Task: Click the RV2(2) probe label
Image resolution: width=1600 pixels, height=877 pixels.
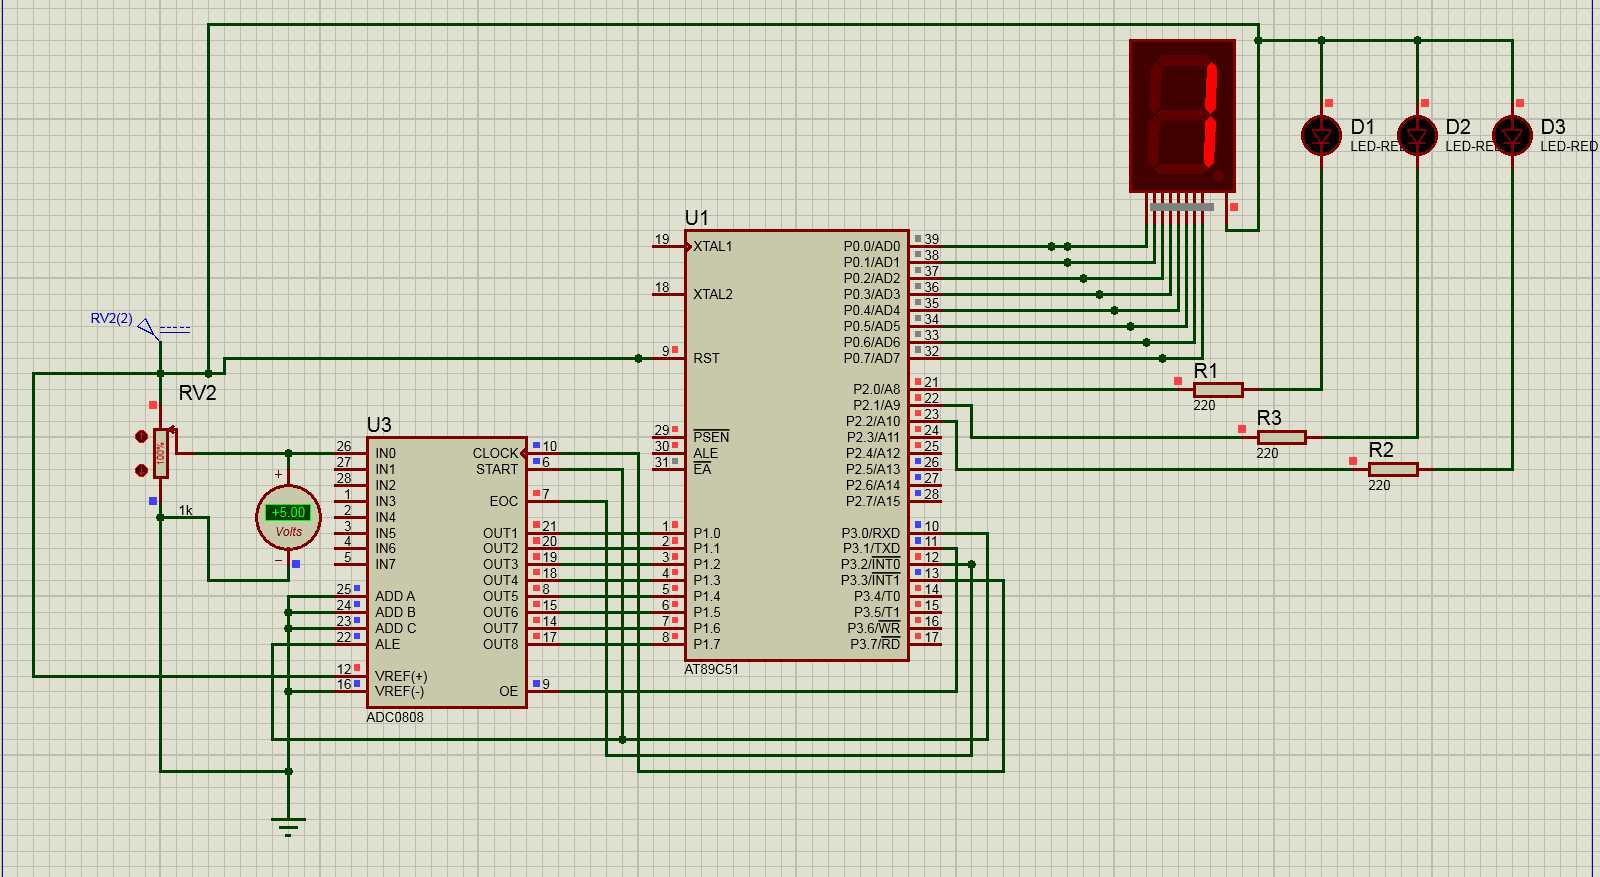Action: tap(111, 318)
